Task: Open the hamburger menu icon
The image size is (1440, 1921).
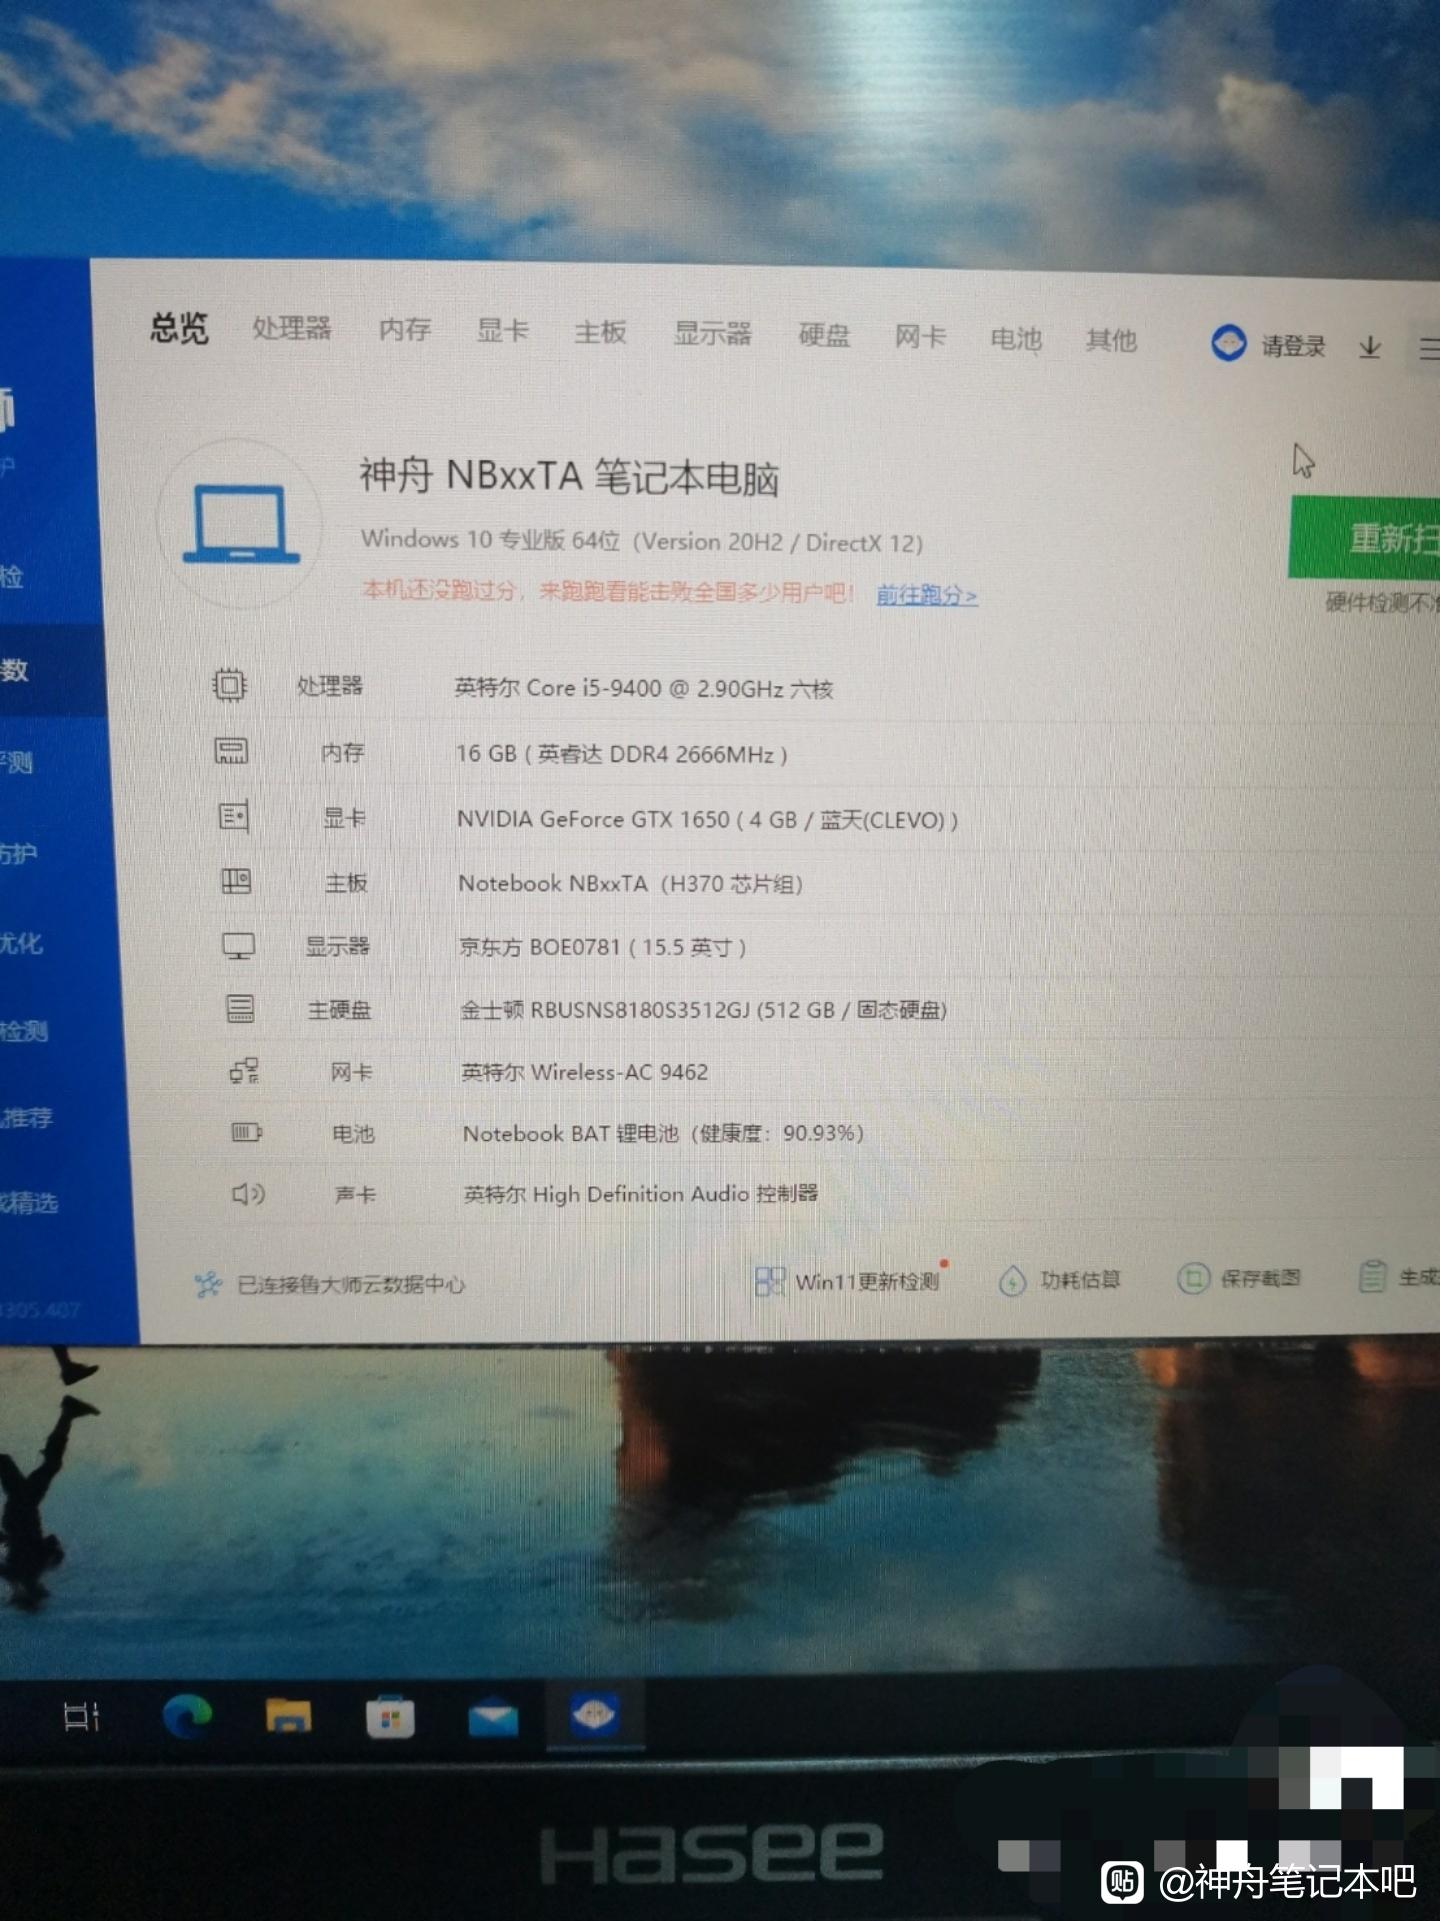Action: click(x=1429, y=349)
